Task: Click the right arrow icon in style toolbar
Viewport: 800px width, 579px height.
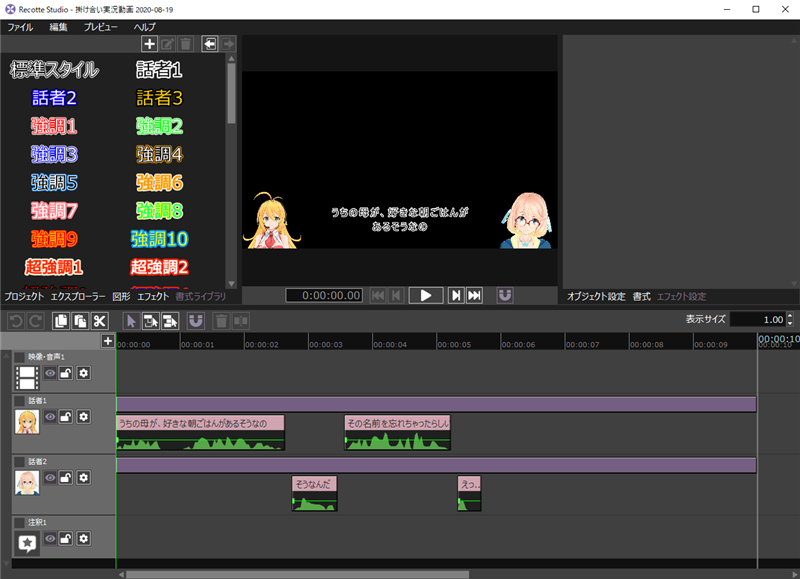Action: coord(228,44)
